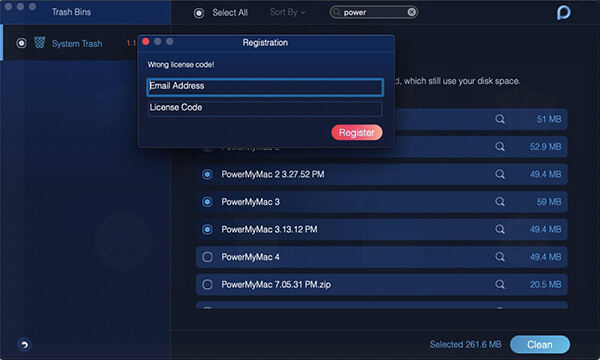Close the Registration dialog
The width and height of the screenshot is (600, 360).
(145, 41)
